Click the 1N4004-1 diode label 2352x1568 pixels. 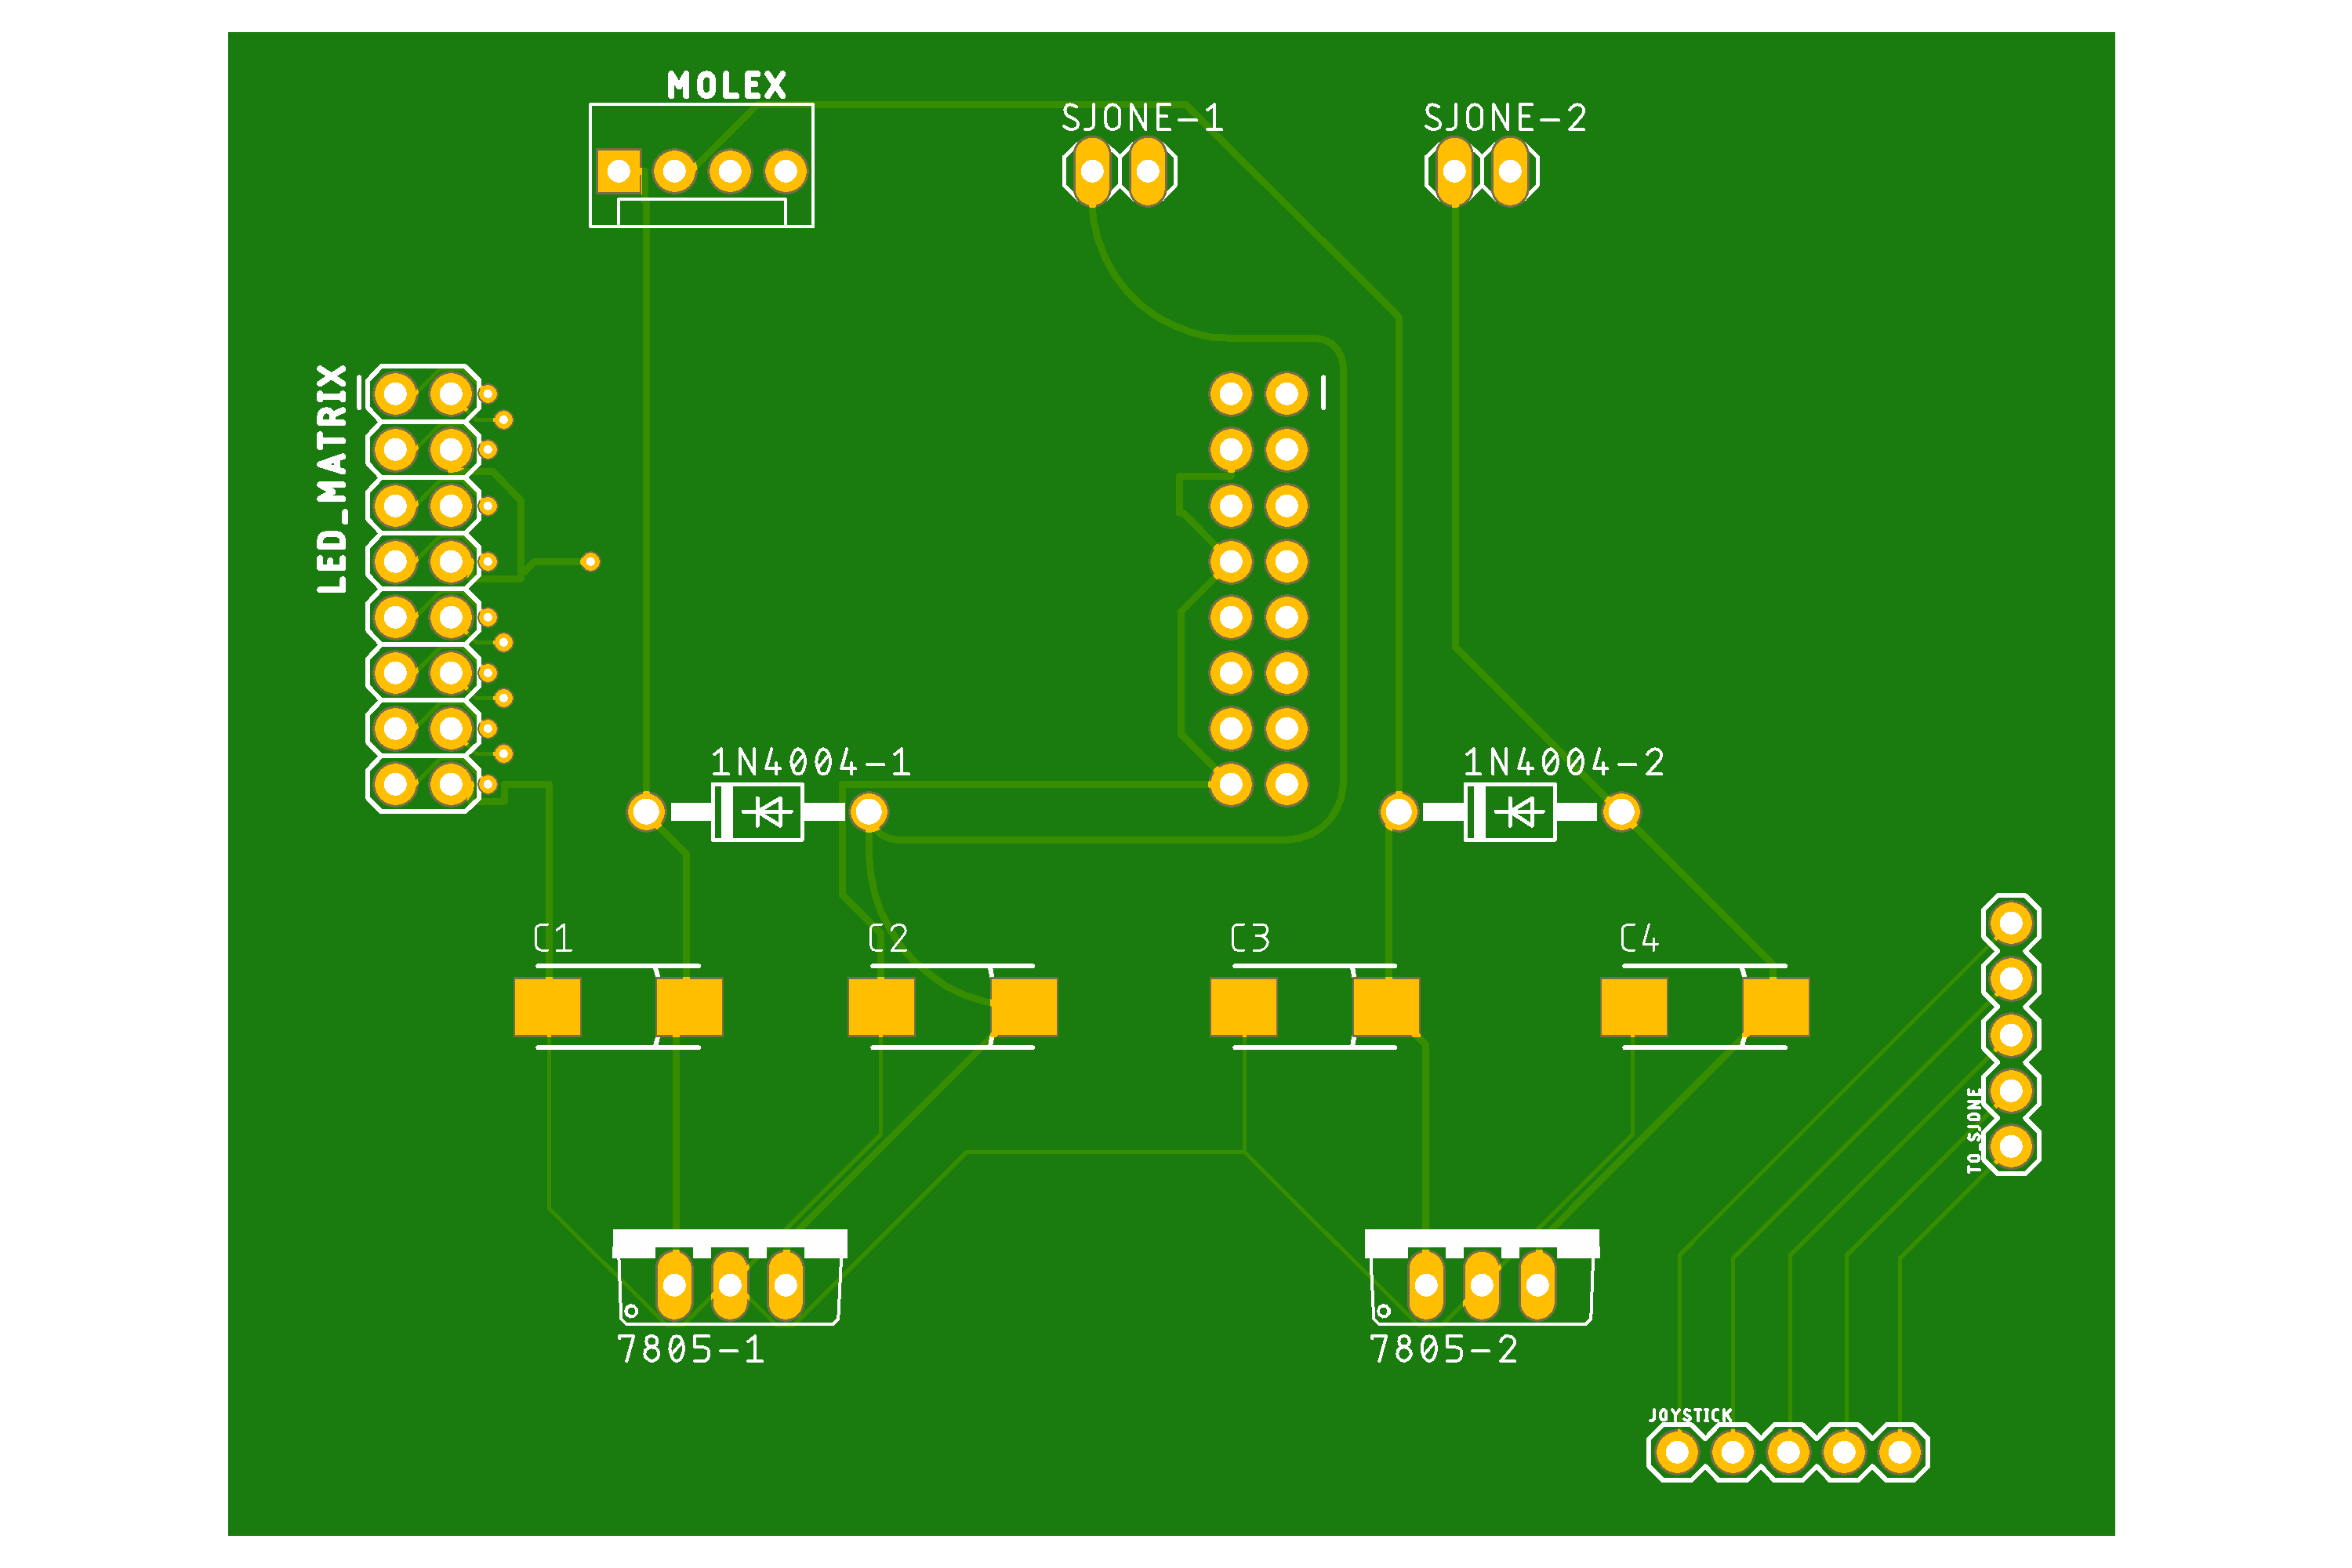[x=811, y=763]
